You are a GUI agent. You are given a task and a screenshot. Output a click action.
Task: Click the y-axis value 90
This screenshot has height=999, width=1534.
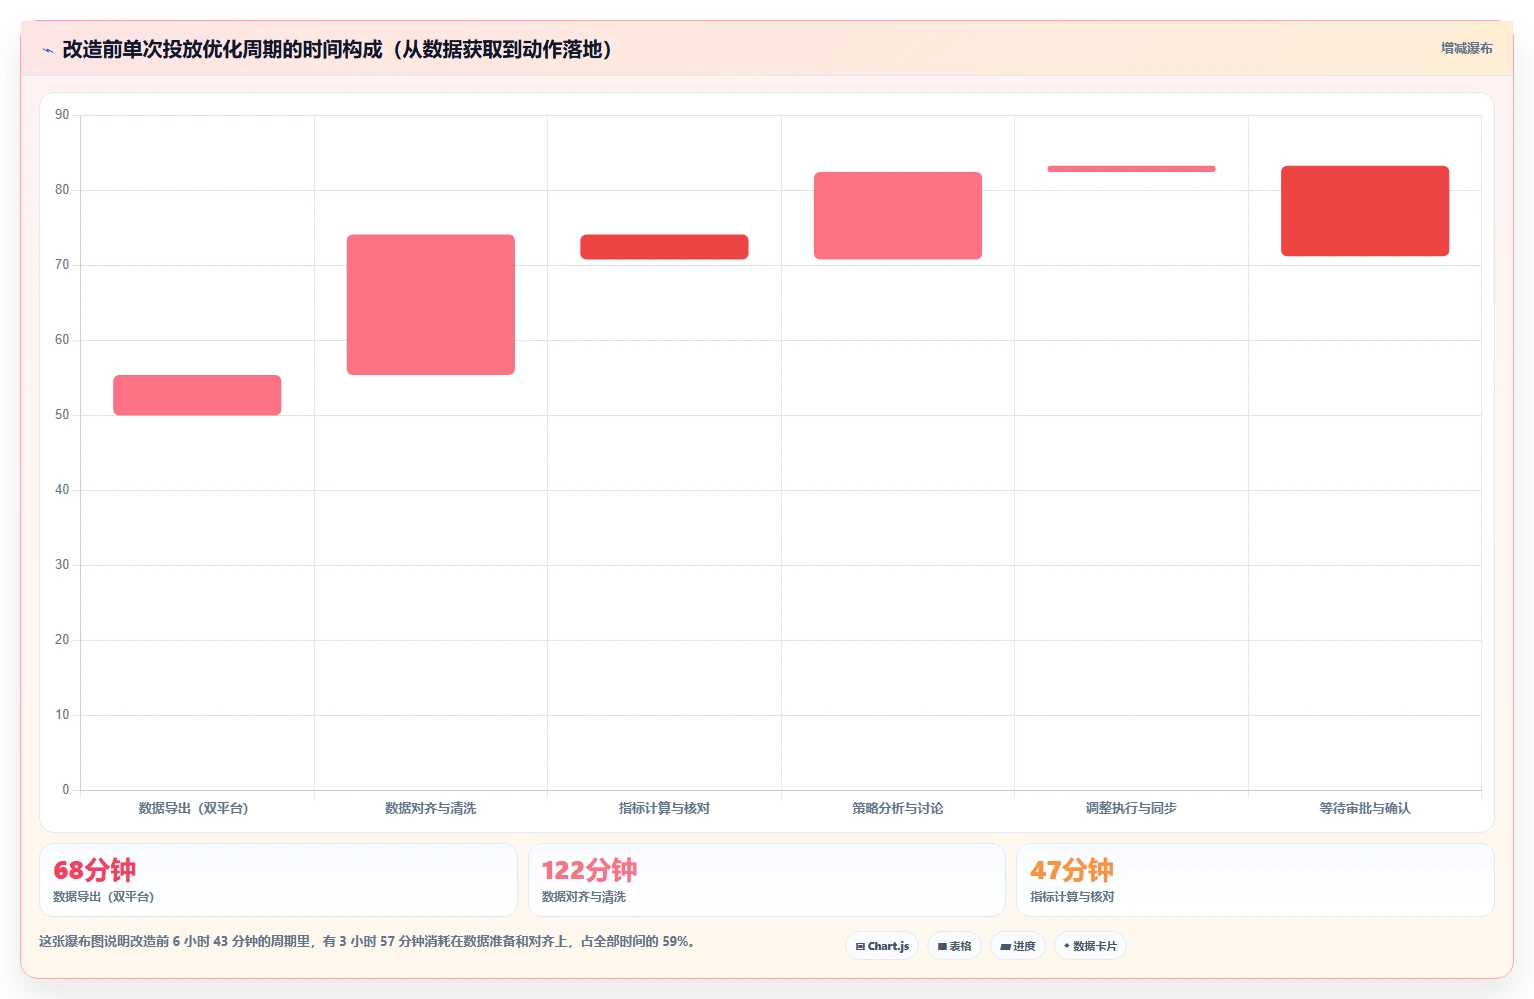(x=62, y=115)
